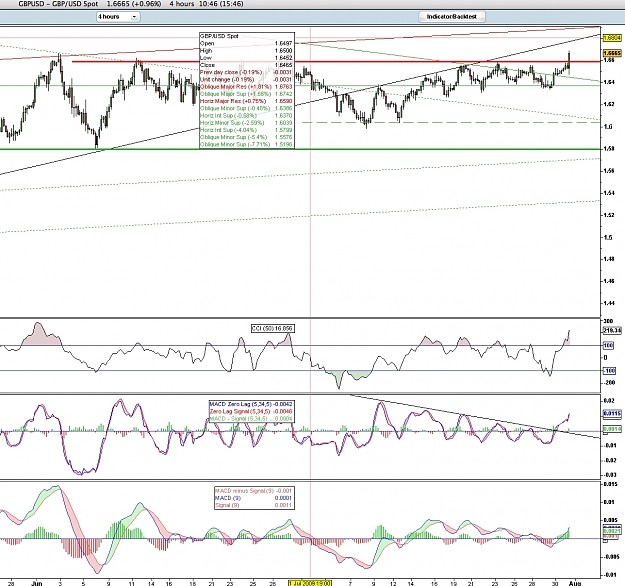Click the Oblique Major Sup (+1.68%) row

click(246, 94)
